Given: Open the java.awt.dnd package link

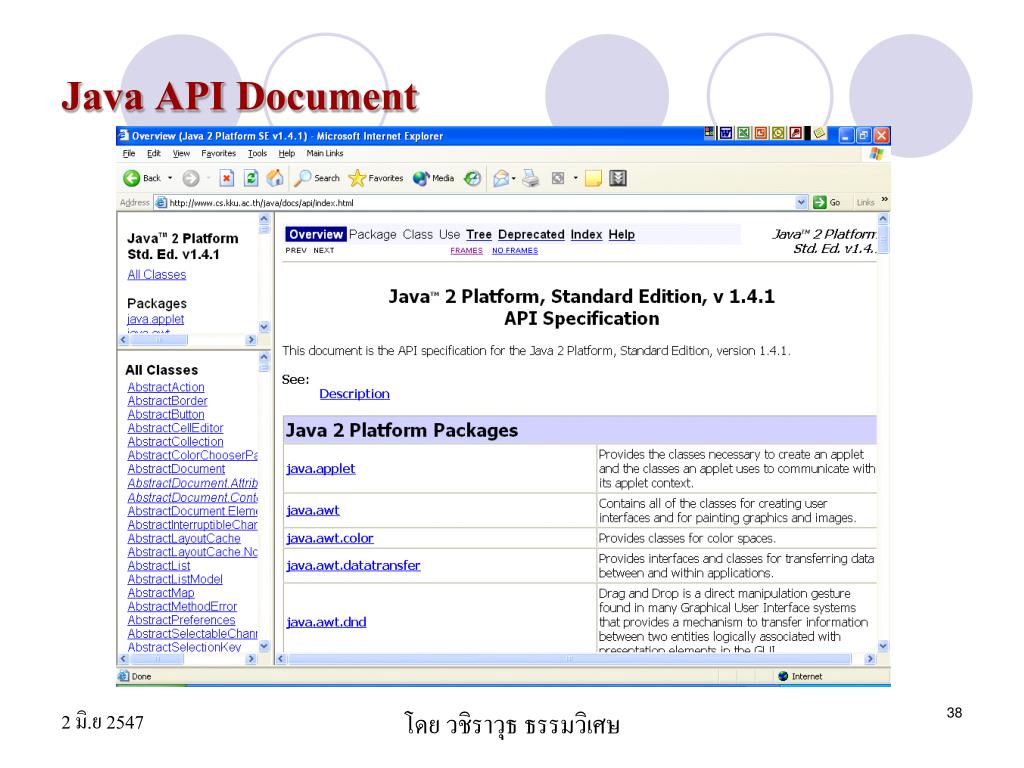Looking at the screenshot, I should (327, 622).
